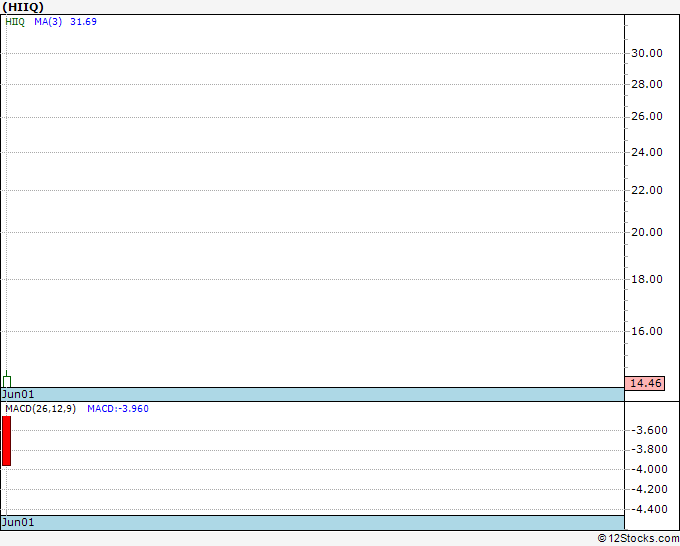680x546 pixels.
Task: Click the 31.69 moving average value
Action: [x=83, y=22]
